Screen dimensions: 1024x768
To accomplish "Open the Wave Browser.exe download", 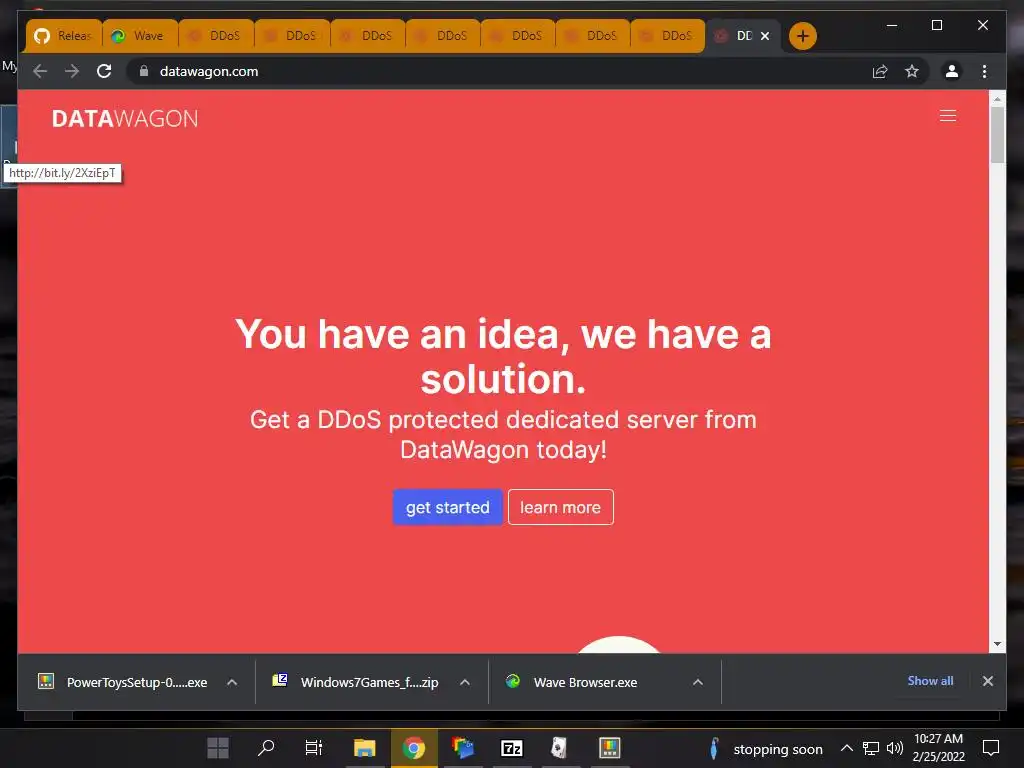I will [572, 682].
